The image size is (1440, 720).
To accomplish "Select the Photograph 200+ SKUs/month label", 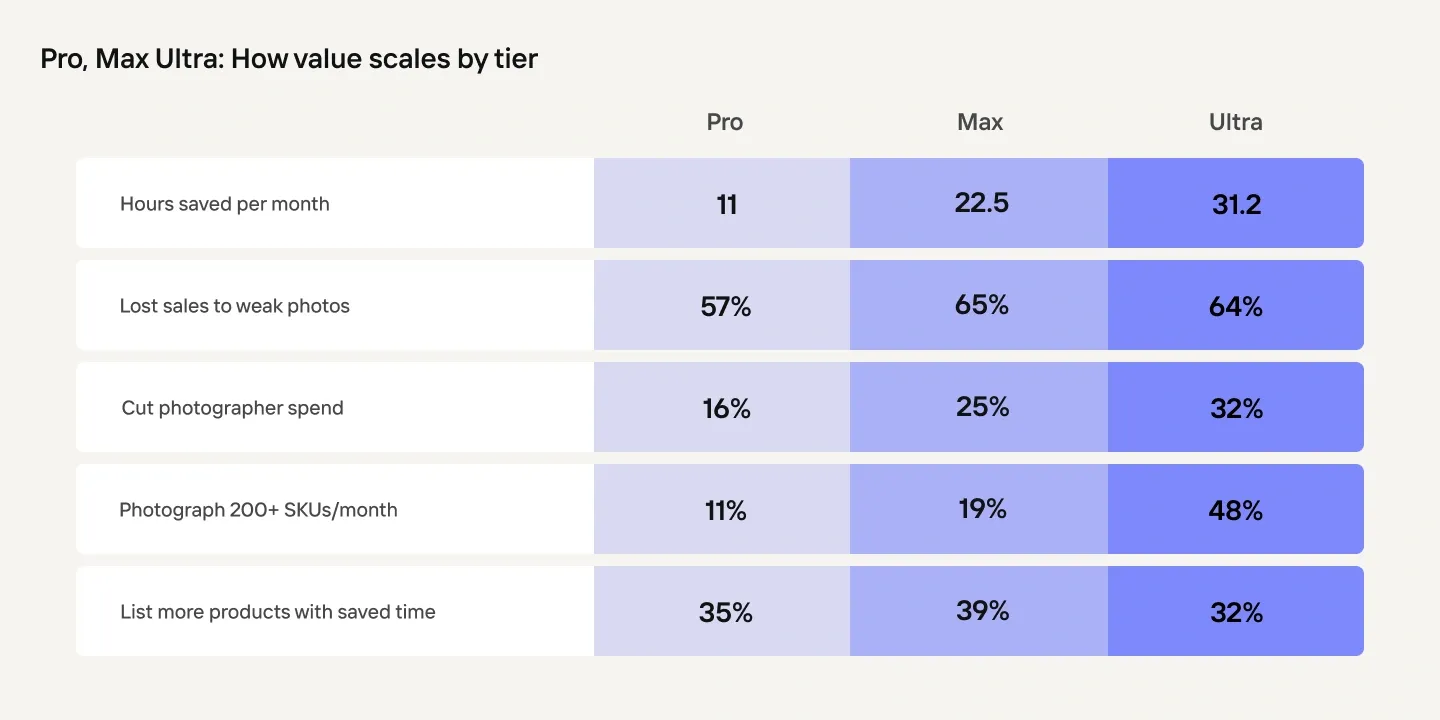I will point(259,510).
